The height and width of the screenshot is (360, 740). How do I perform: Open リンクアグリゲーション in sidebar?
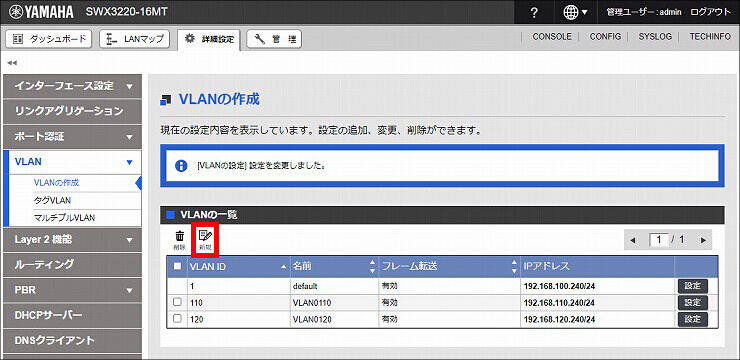(x=72, y=111)
